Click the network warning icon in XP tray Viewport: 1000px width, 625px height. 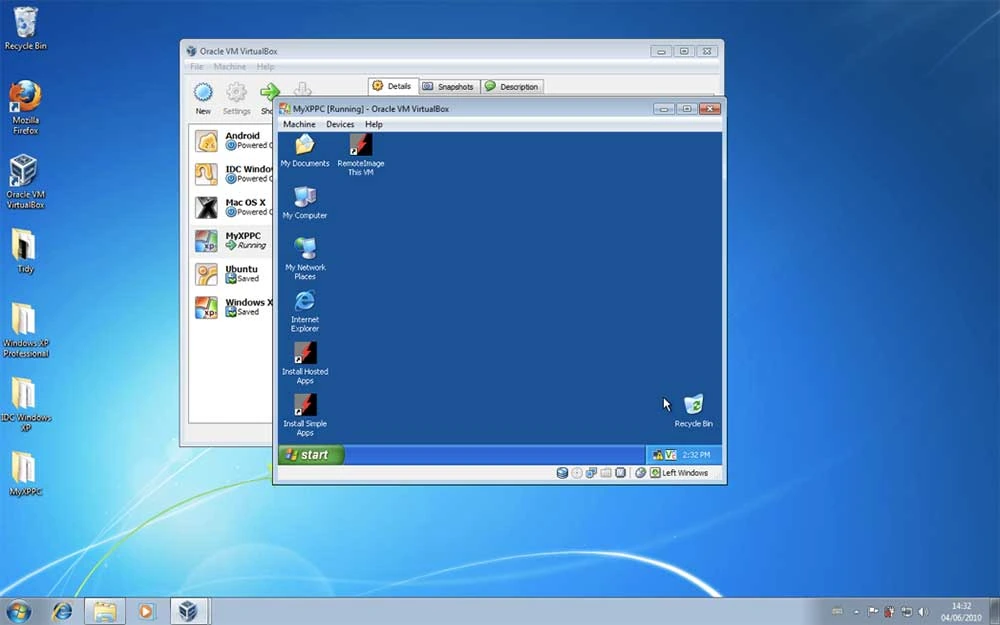tap(658, 455)
